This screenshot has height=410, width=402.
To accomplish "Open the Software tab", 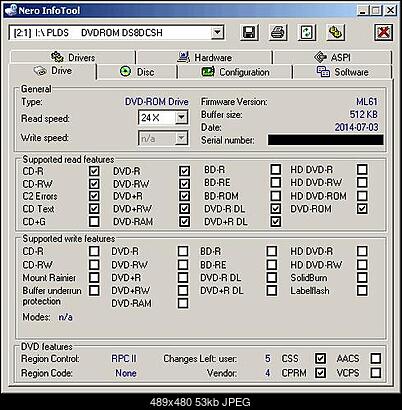I will [x=342, y=72].
